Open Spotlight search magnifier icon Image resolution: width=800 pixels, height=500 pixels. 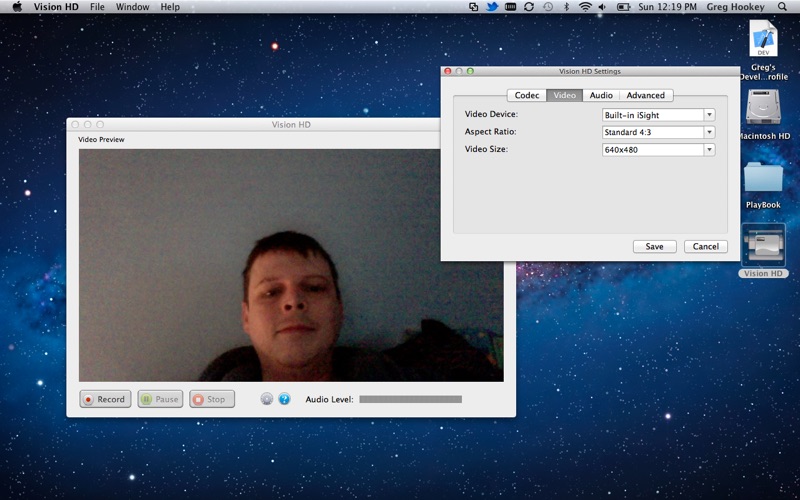point(787,7)
